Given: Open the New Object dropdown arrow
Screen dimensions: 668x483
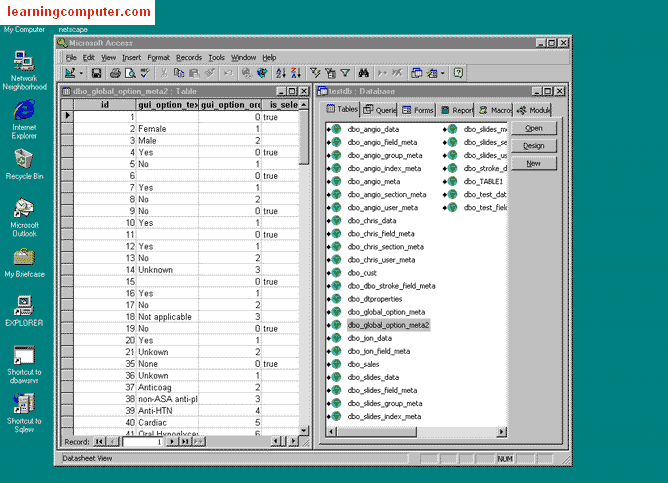Looking at the screenshot, I should (443, 73).
